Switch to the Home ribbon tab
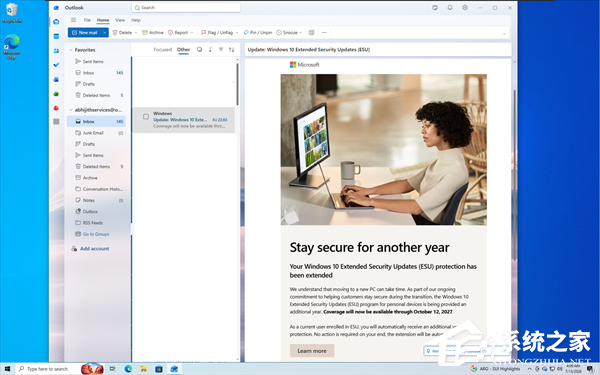 (x=103, y=20)
